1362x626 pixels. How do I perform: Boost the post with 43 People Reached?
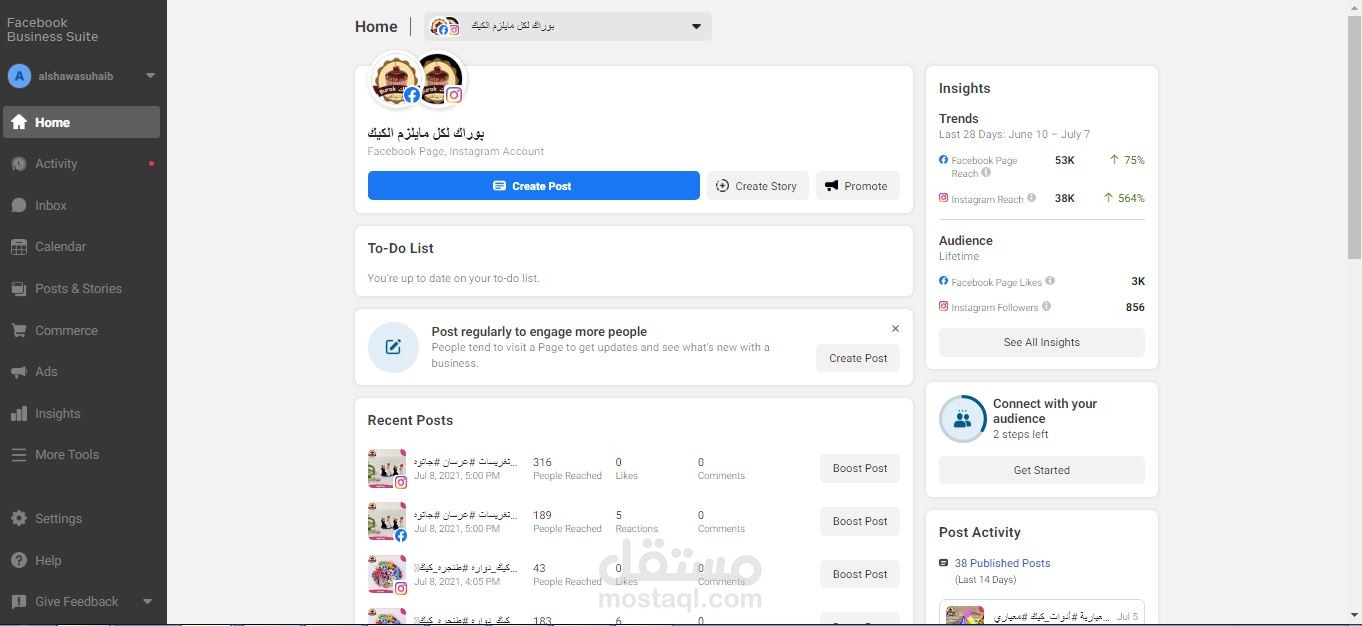(860, 574)
